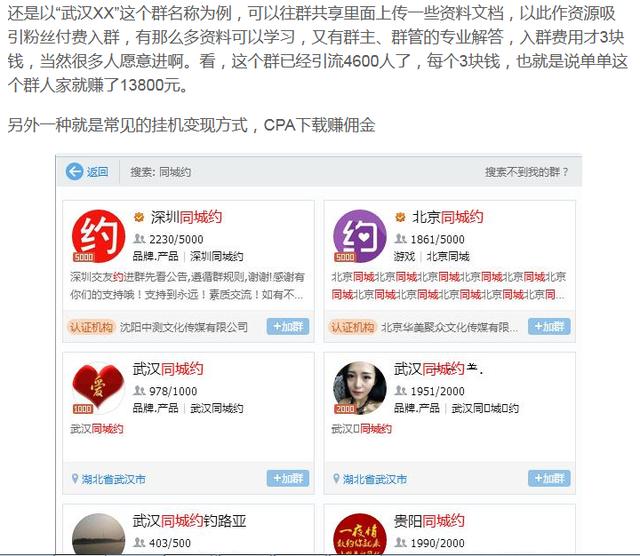Open the purple 约 avatar of 北京同城约
640x556 pixels.
(x=360, y=236)
